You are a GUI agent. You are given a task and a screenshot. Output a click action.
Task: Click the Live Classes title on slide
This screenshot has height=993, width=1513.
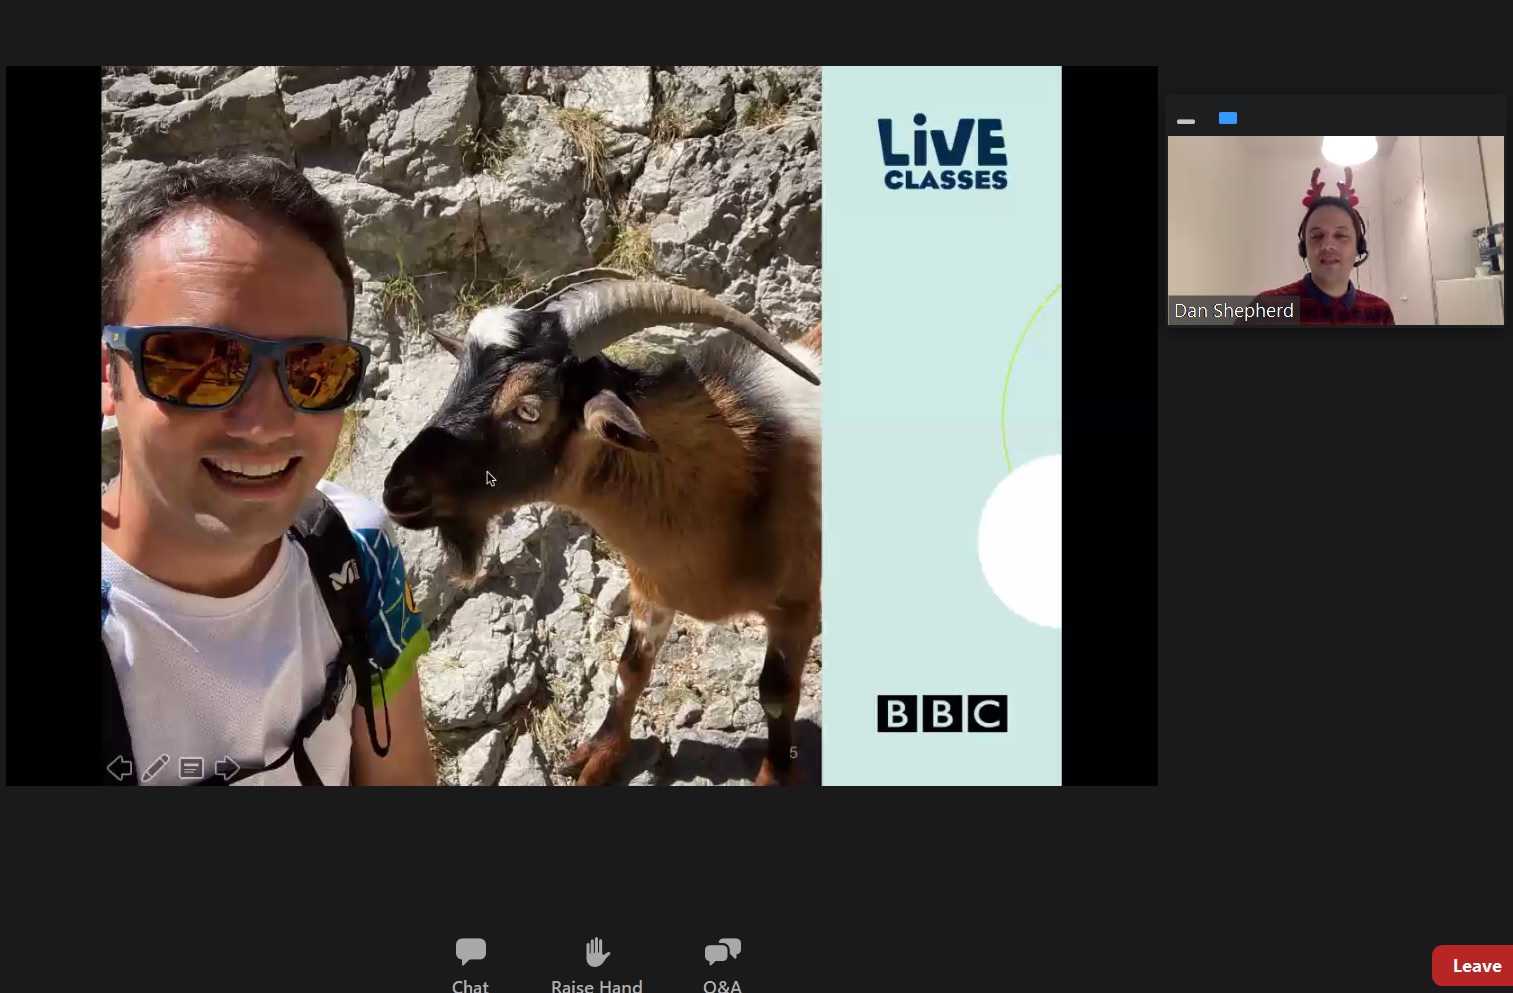pyautogui.click(x=943, y=153)
